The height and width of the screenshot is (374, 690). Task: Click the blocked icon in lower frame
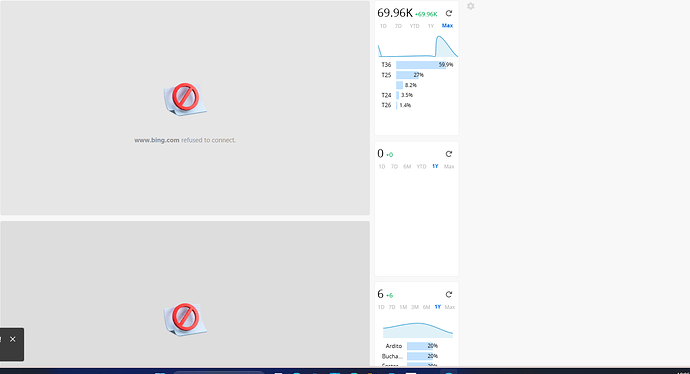click(x=185, y=319)
